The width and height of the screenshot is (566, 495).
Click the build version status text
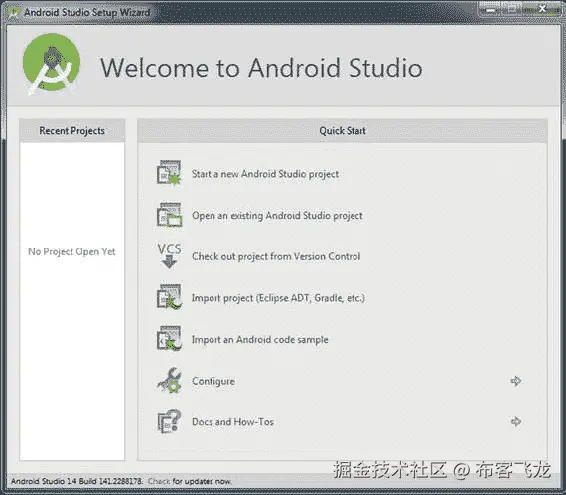77,481
